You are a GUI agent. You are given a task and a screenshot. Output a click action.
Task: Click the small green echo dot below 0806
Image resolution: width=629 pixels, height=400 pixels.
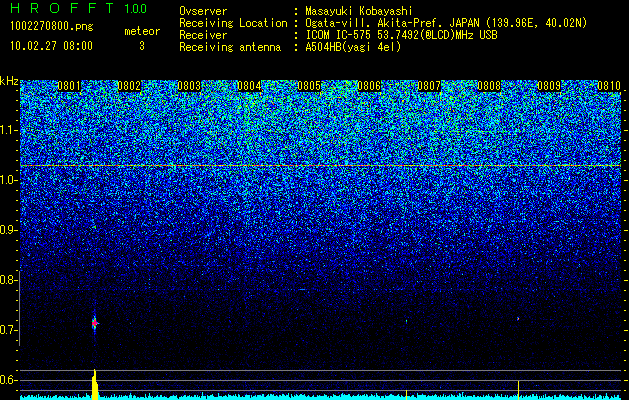406,321
